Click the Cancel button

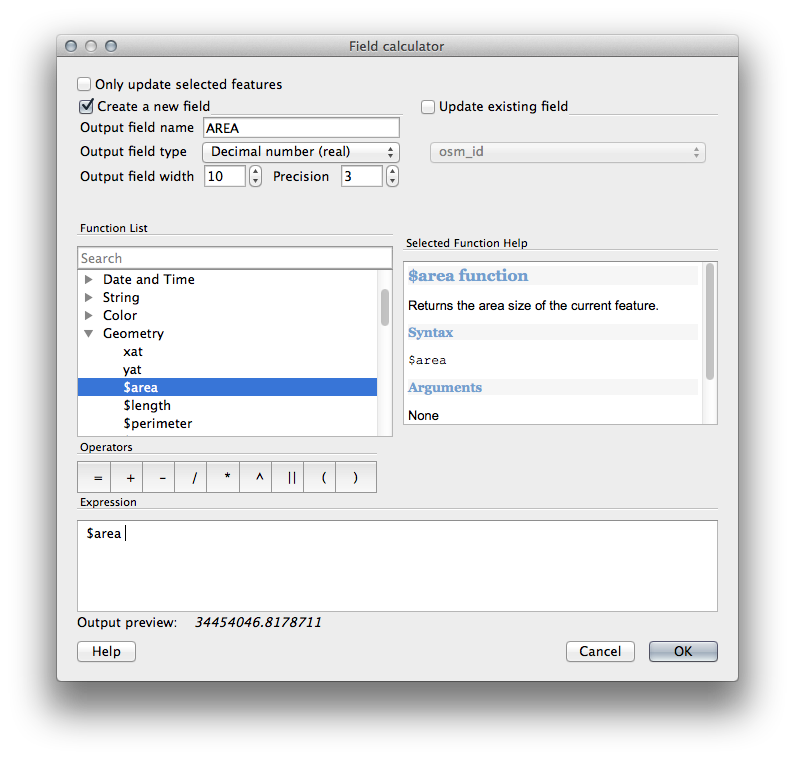tap(600, 651)
